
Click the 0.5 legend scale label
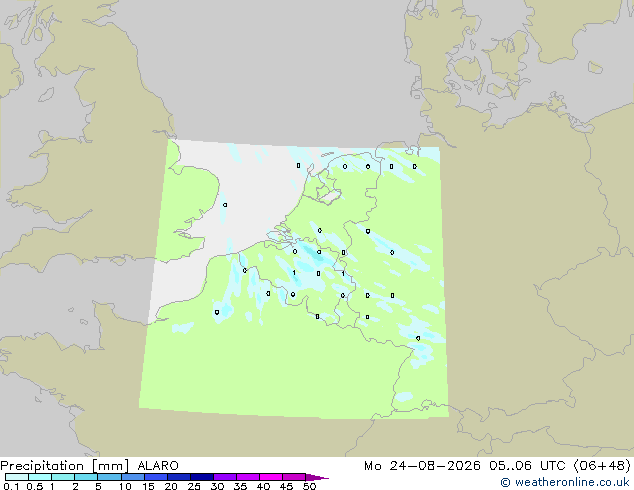pos(35,486)
